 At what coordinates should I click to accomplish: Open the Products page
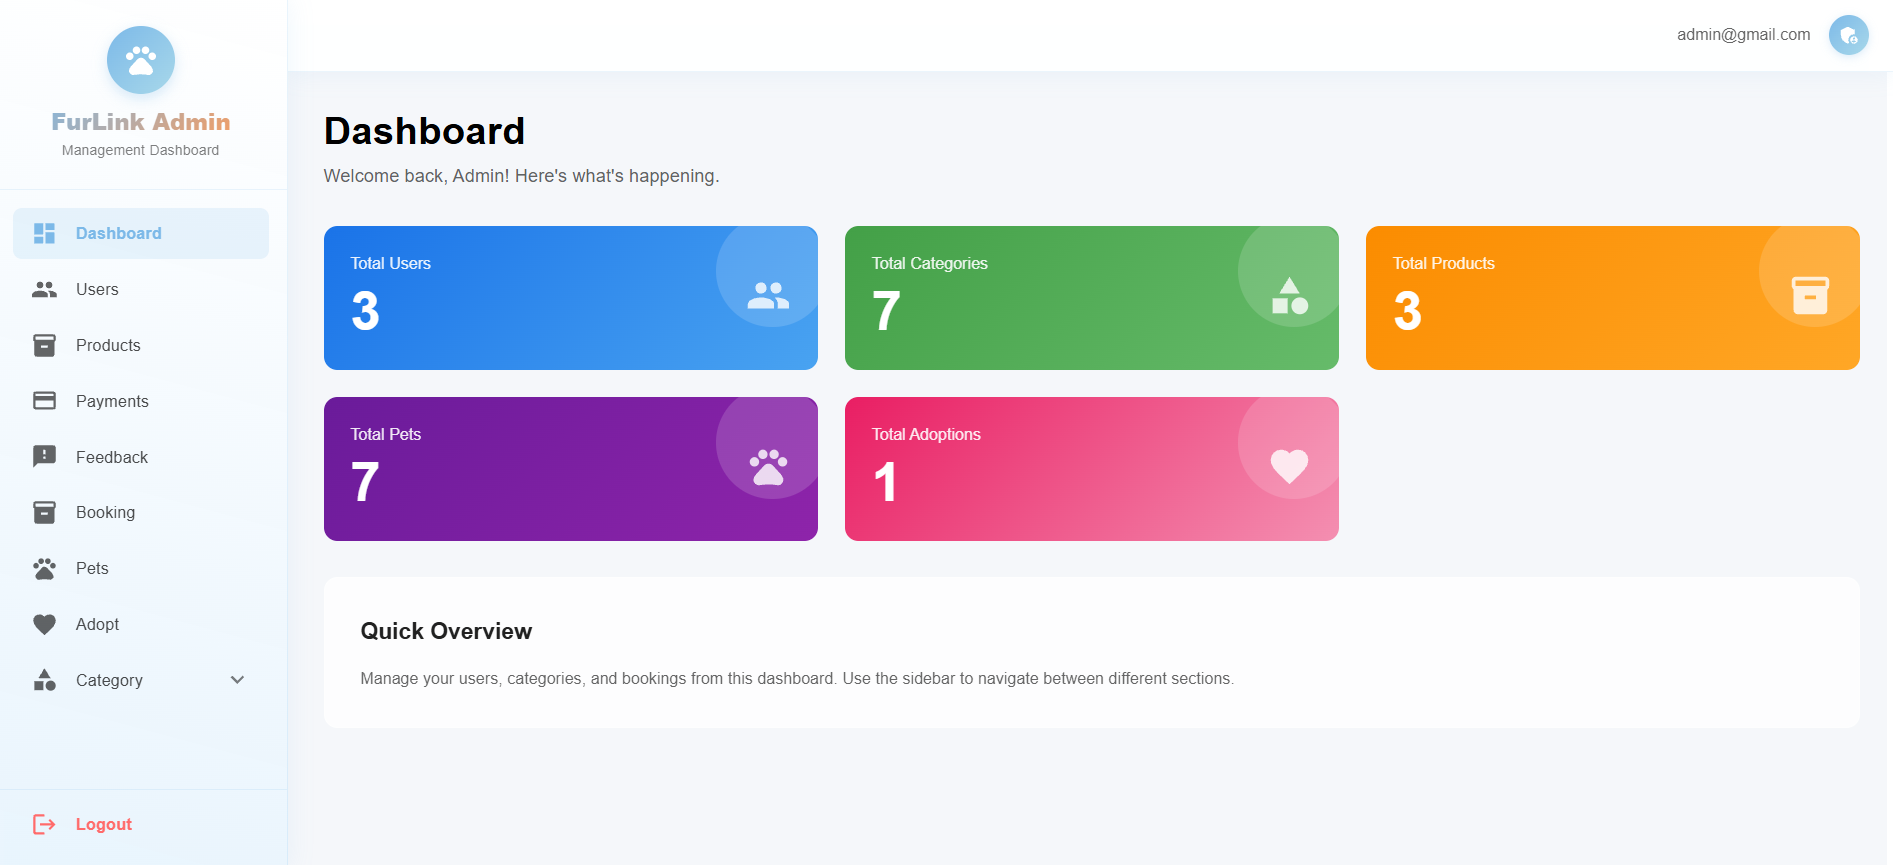tap(141, 345)
